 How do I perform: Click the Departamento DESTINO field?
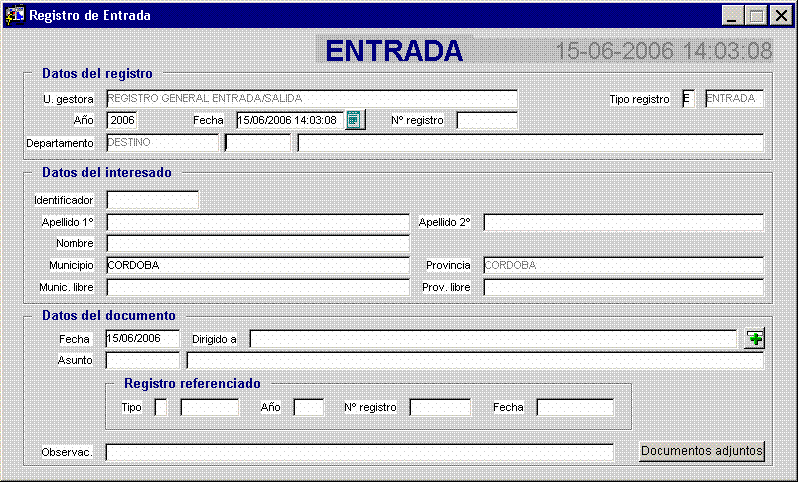[x=162, y=143]
